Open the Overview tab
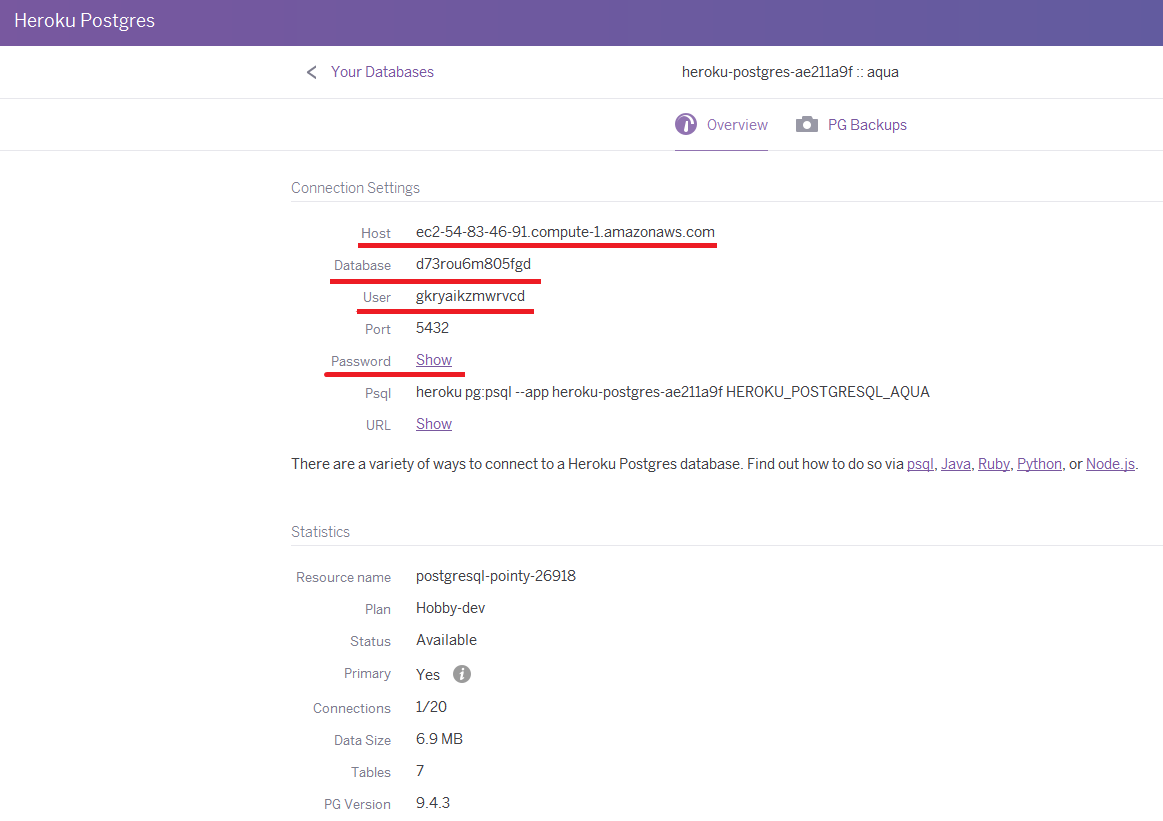The image size is (1163, 821). click(x=721, y=125)
